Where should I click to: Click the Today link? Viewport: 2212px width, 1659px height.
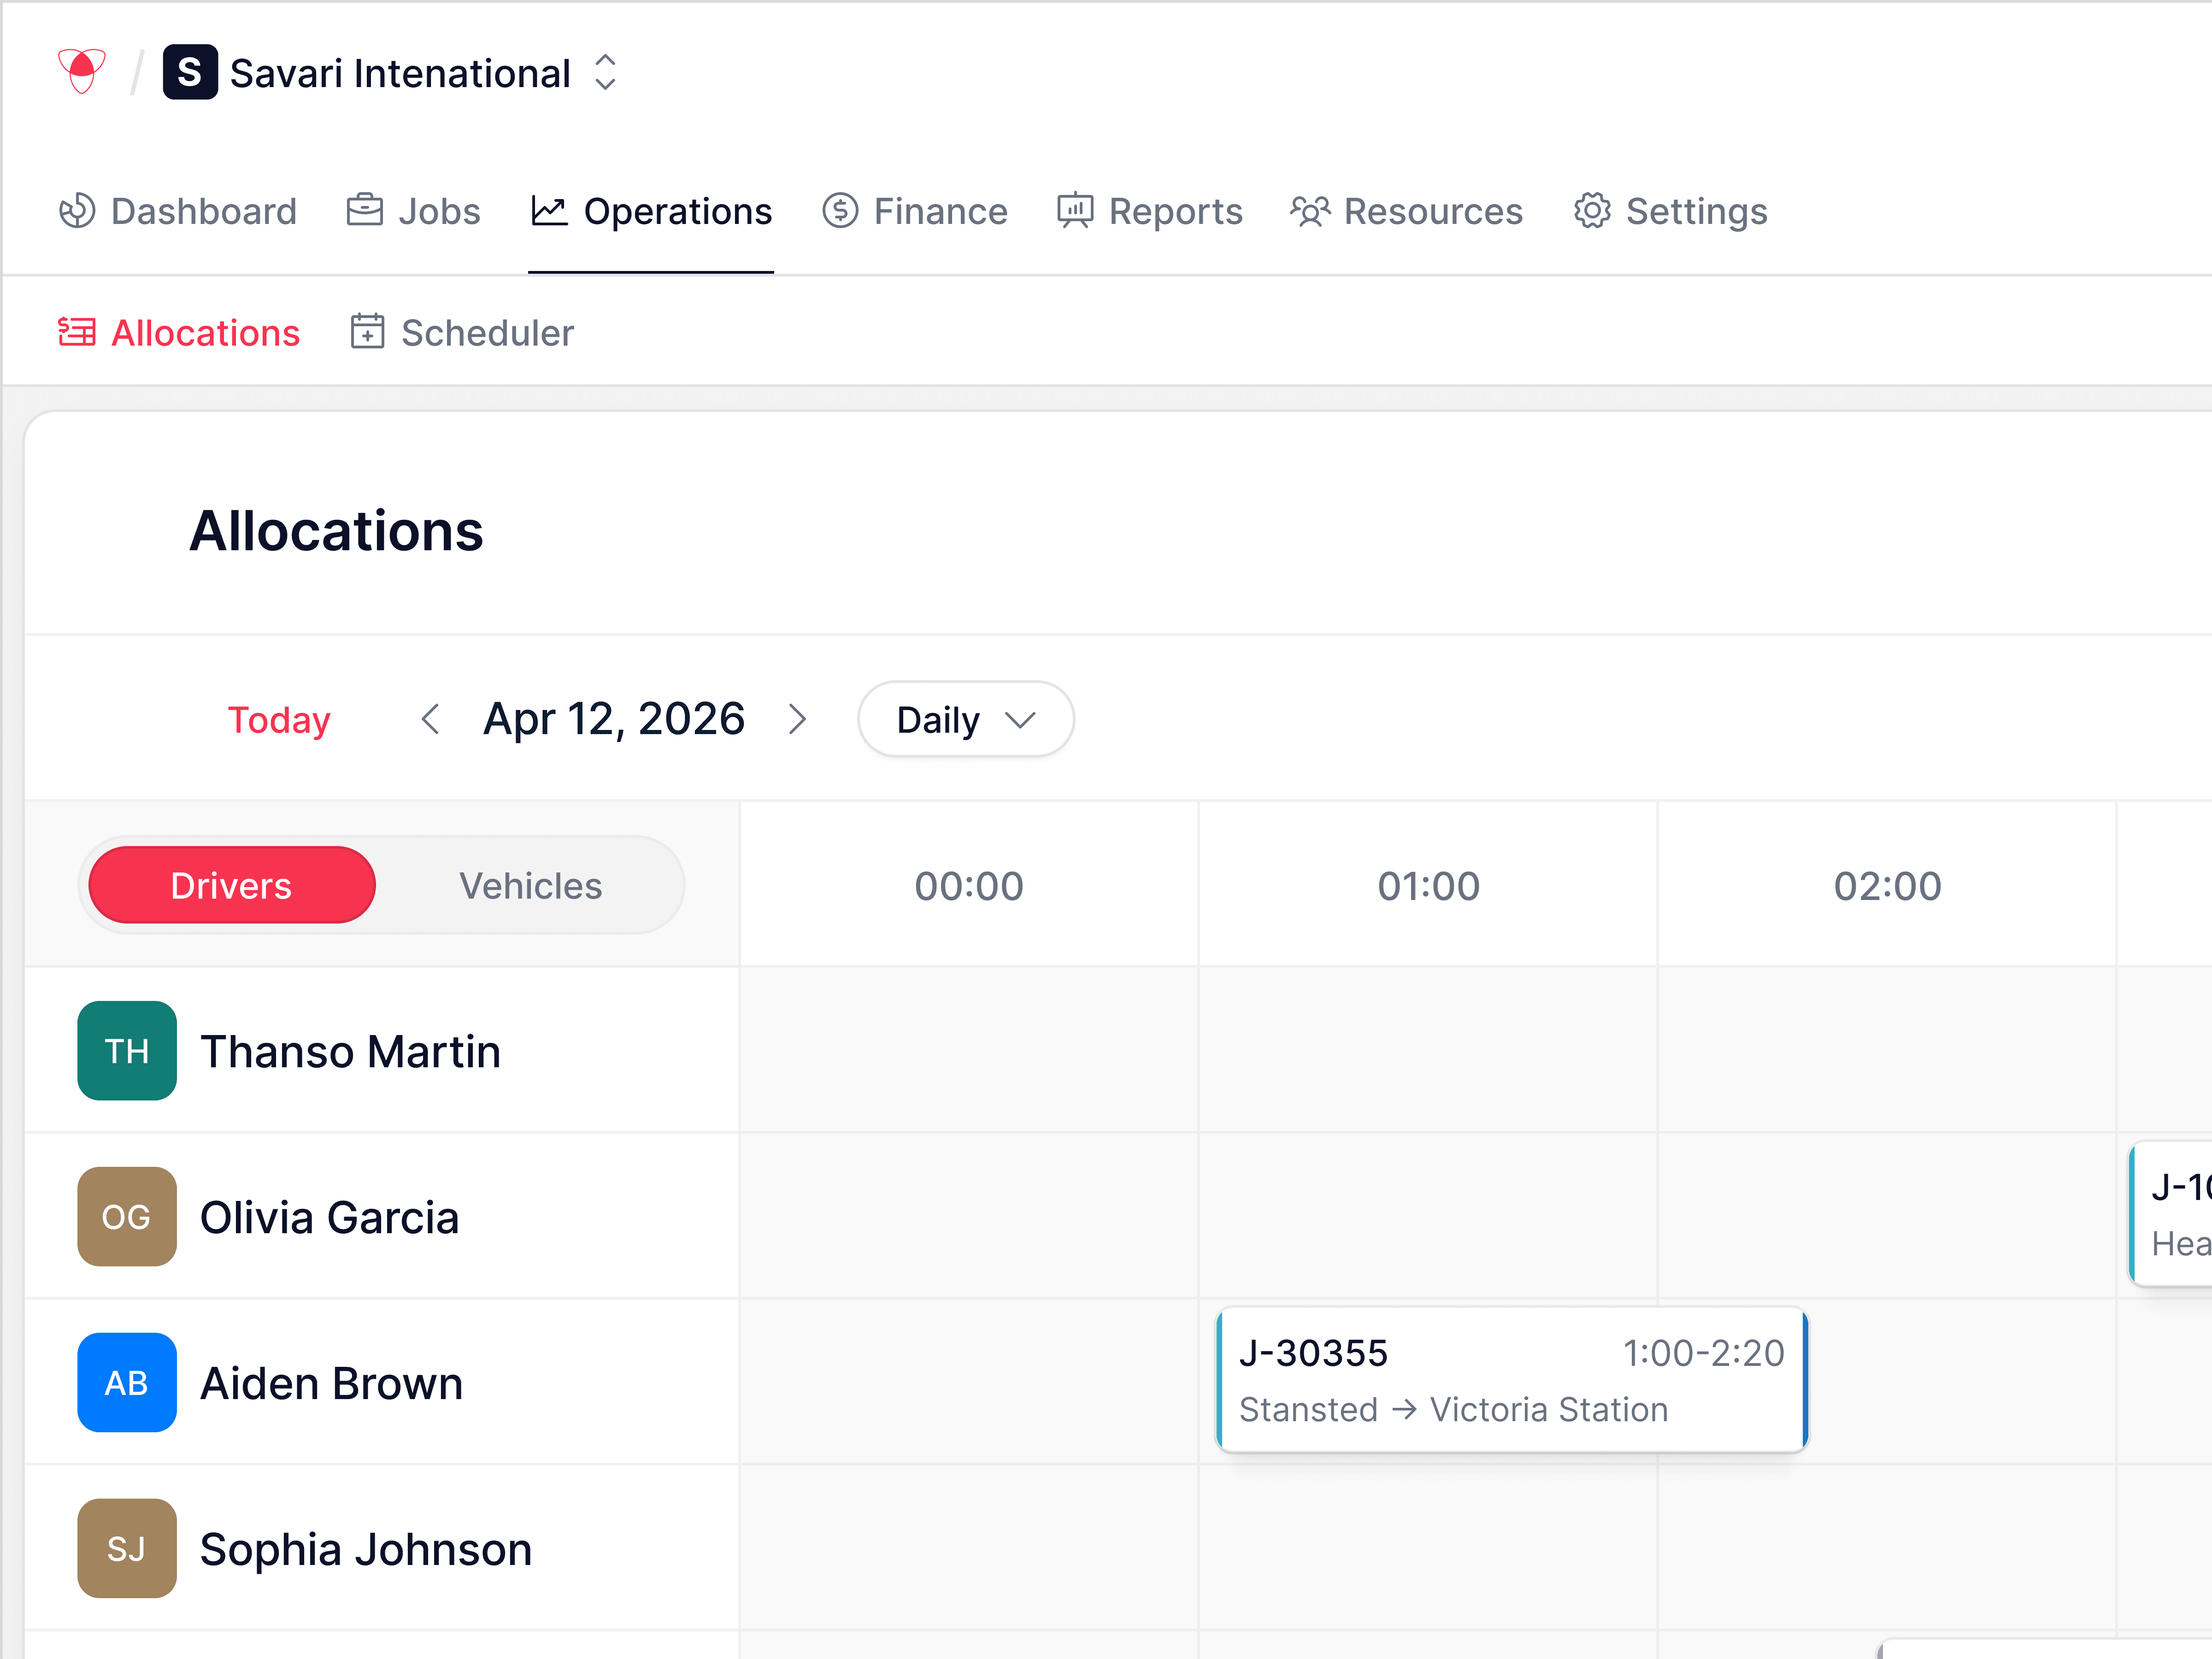tap(279, 720)
